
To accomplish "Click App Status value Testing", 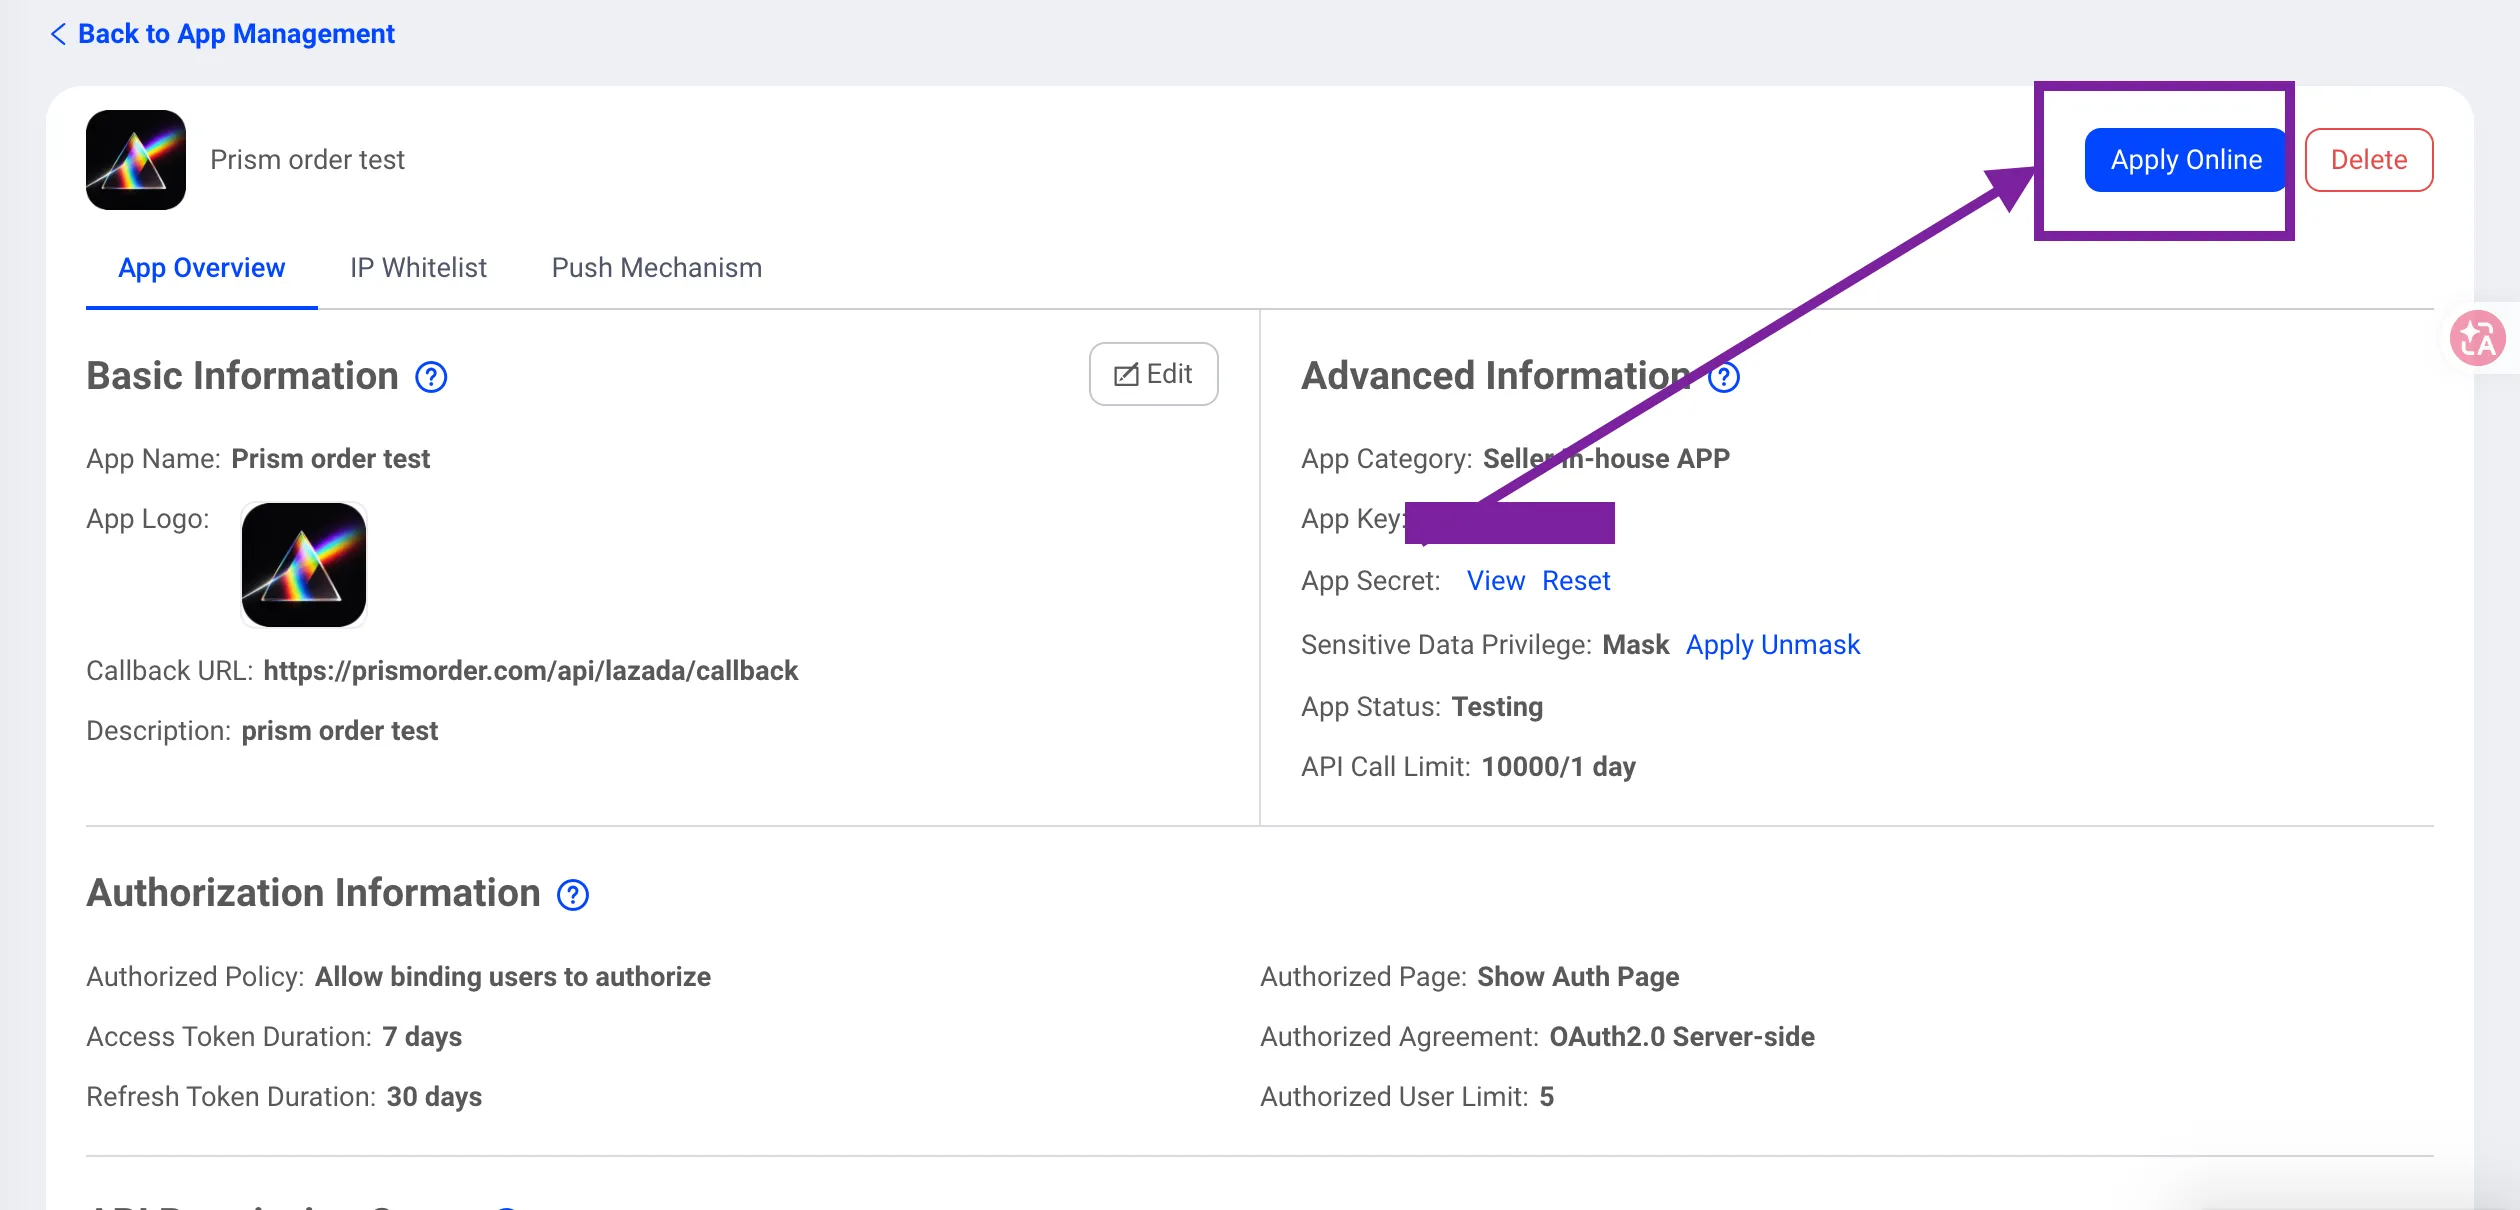I will 1497,707.
